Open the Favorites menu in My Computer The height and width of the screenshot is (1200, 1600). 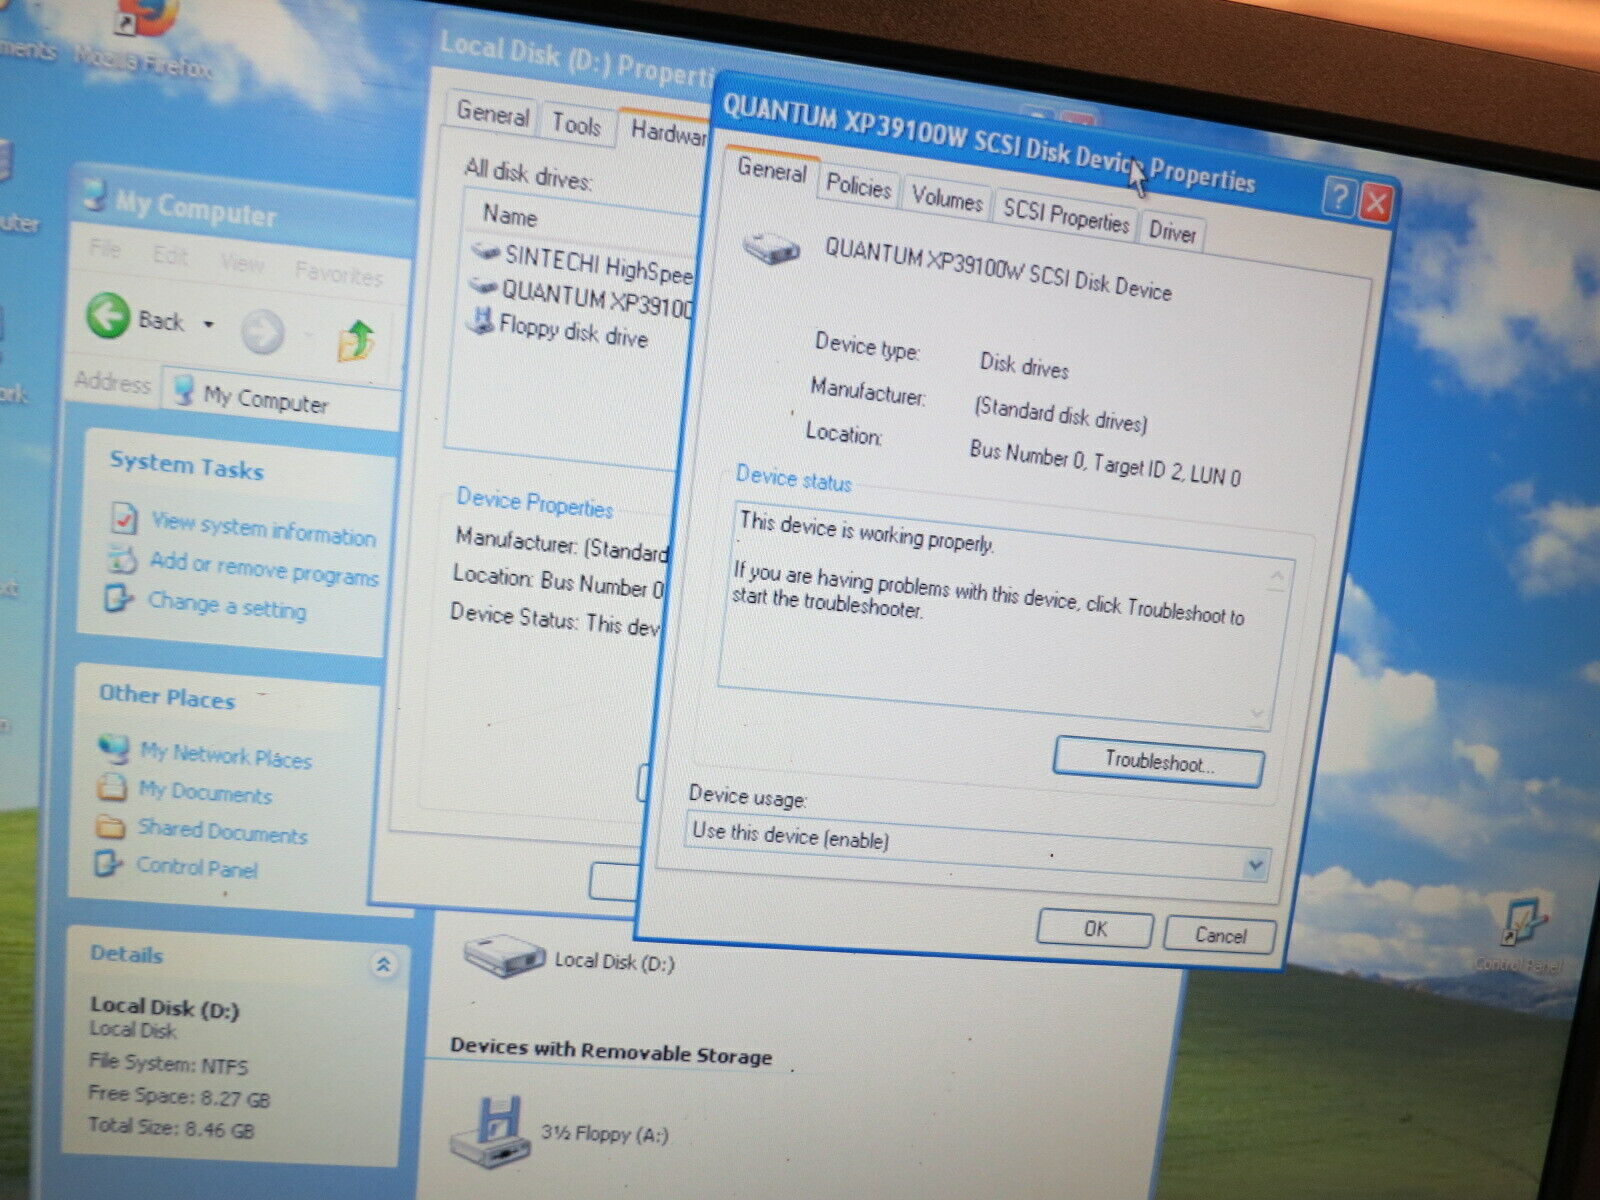(338, 273)
